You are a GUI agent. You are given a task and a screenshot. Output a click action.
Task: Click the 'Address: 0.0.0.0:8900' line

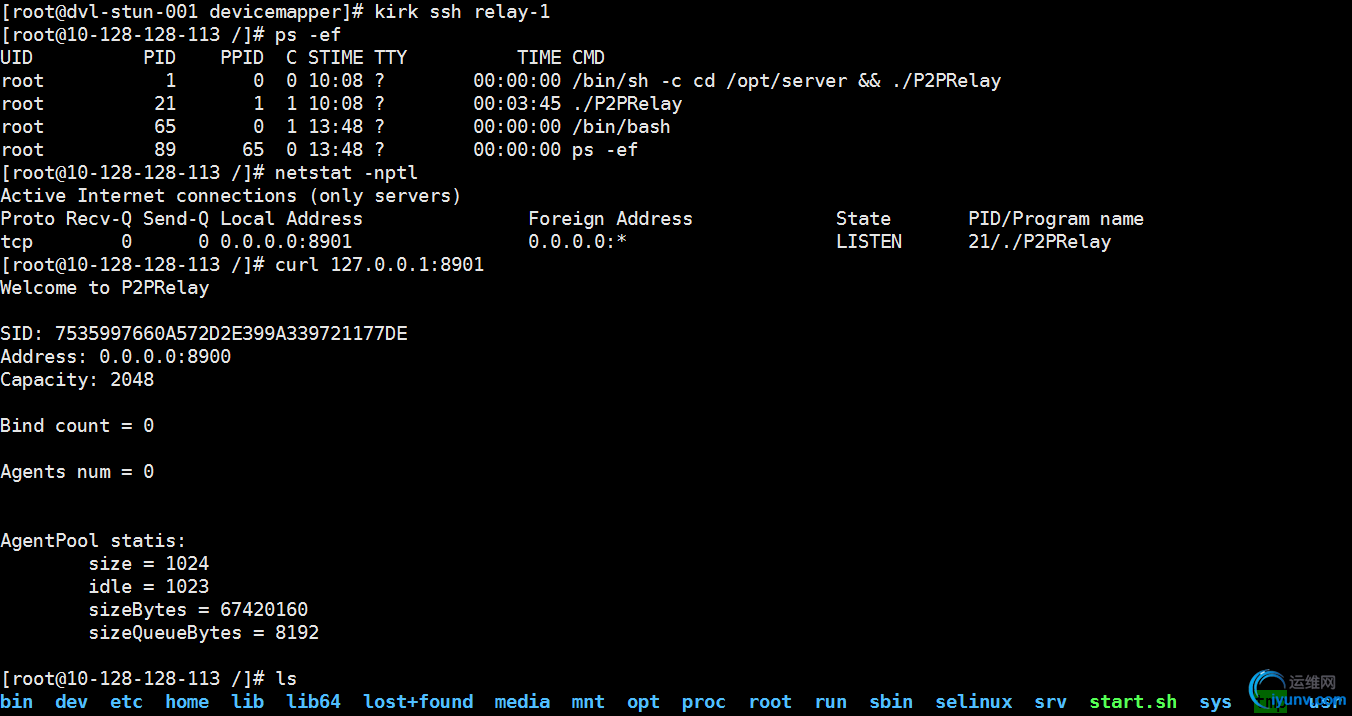click(x=116, y=357)
